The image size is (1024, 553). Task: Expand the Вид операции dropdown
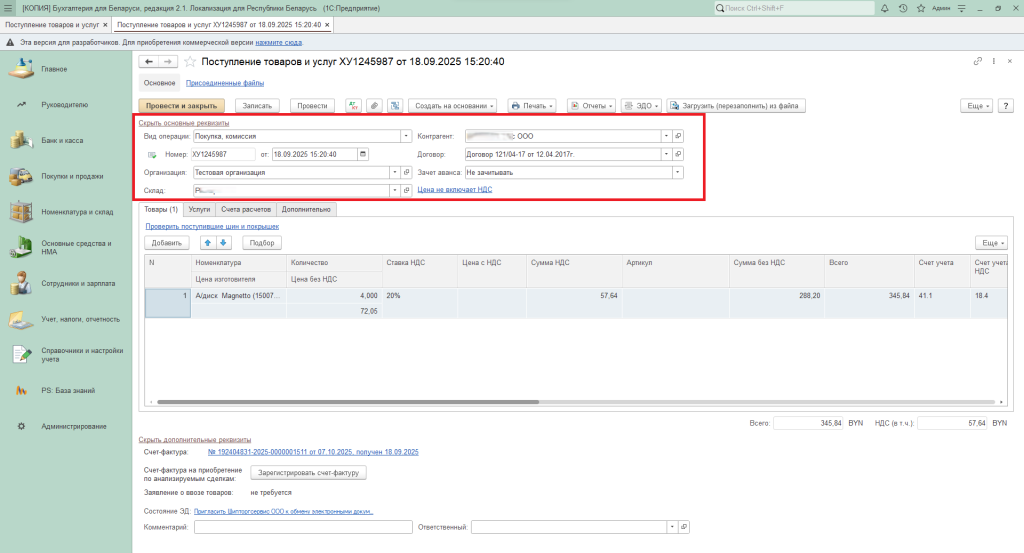406,136
